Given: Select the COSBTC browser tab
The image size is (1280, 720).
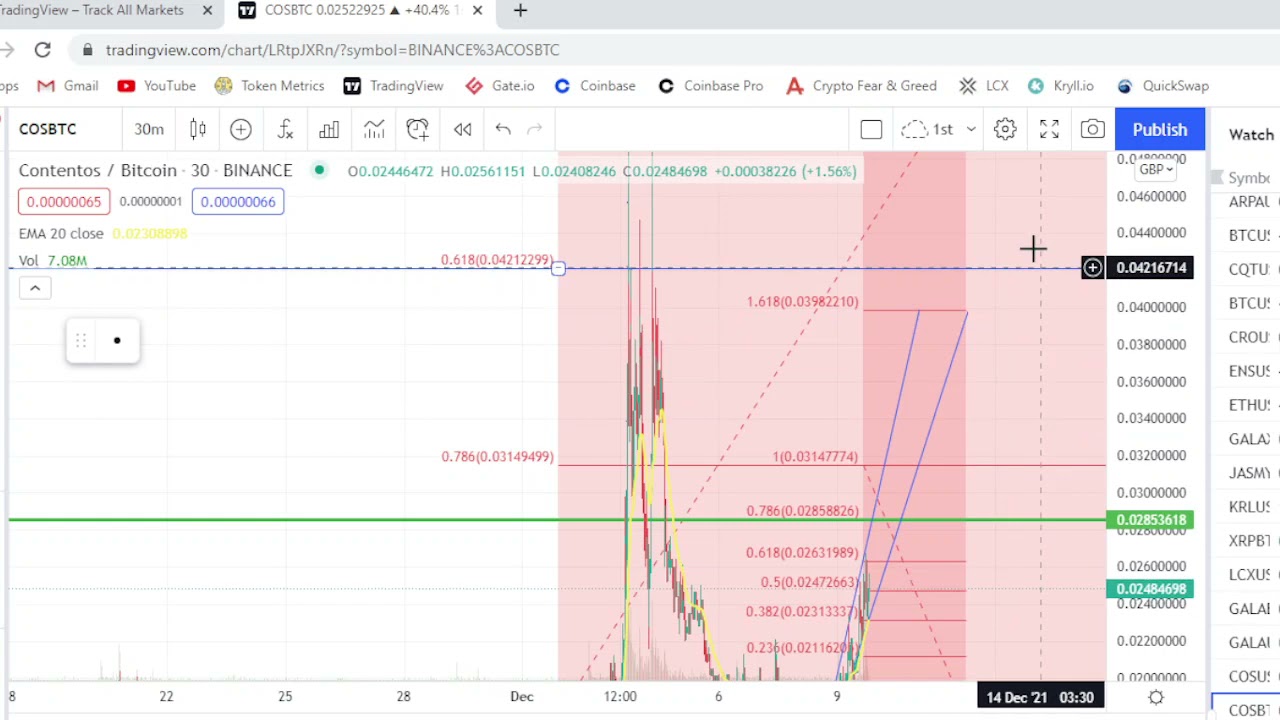Looking at the screenshot, I should (x=360, y=10).
